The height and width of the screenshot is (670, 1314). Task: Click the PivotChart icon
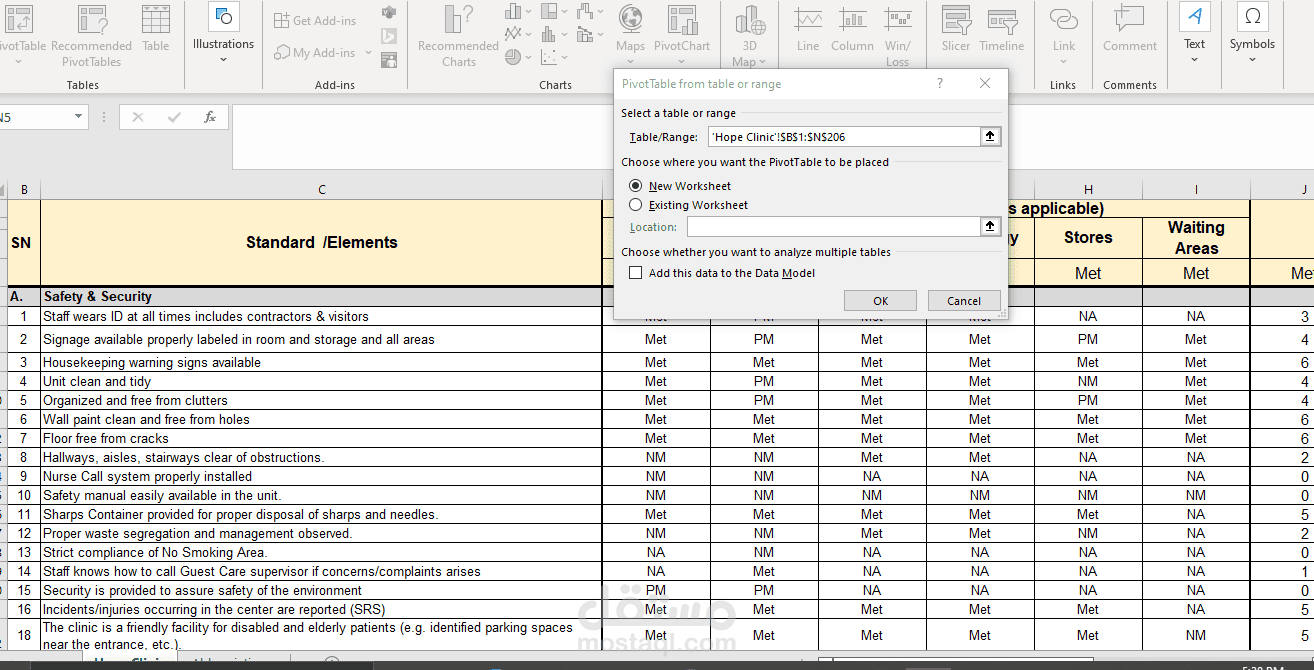click(x=682, y=20)
